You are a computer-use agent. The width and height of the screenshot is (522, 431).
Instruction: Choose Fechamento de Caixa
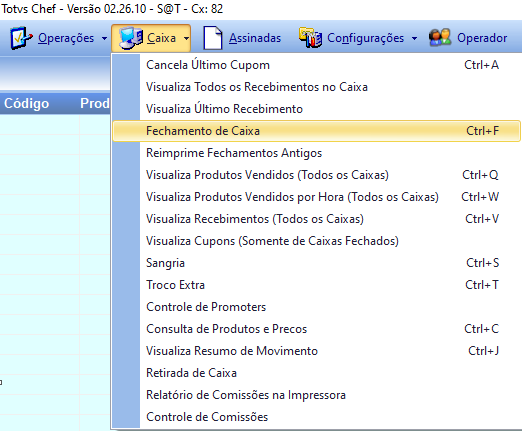point(316,131)
